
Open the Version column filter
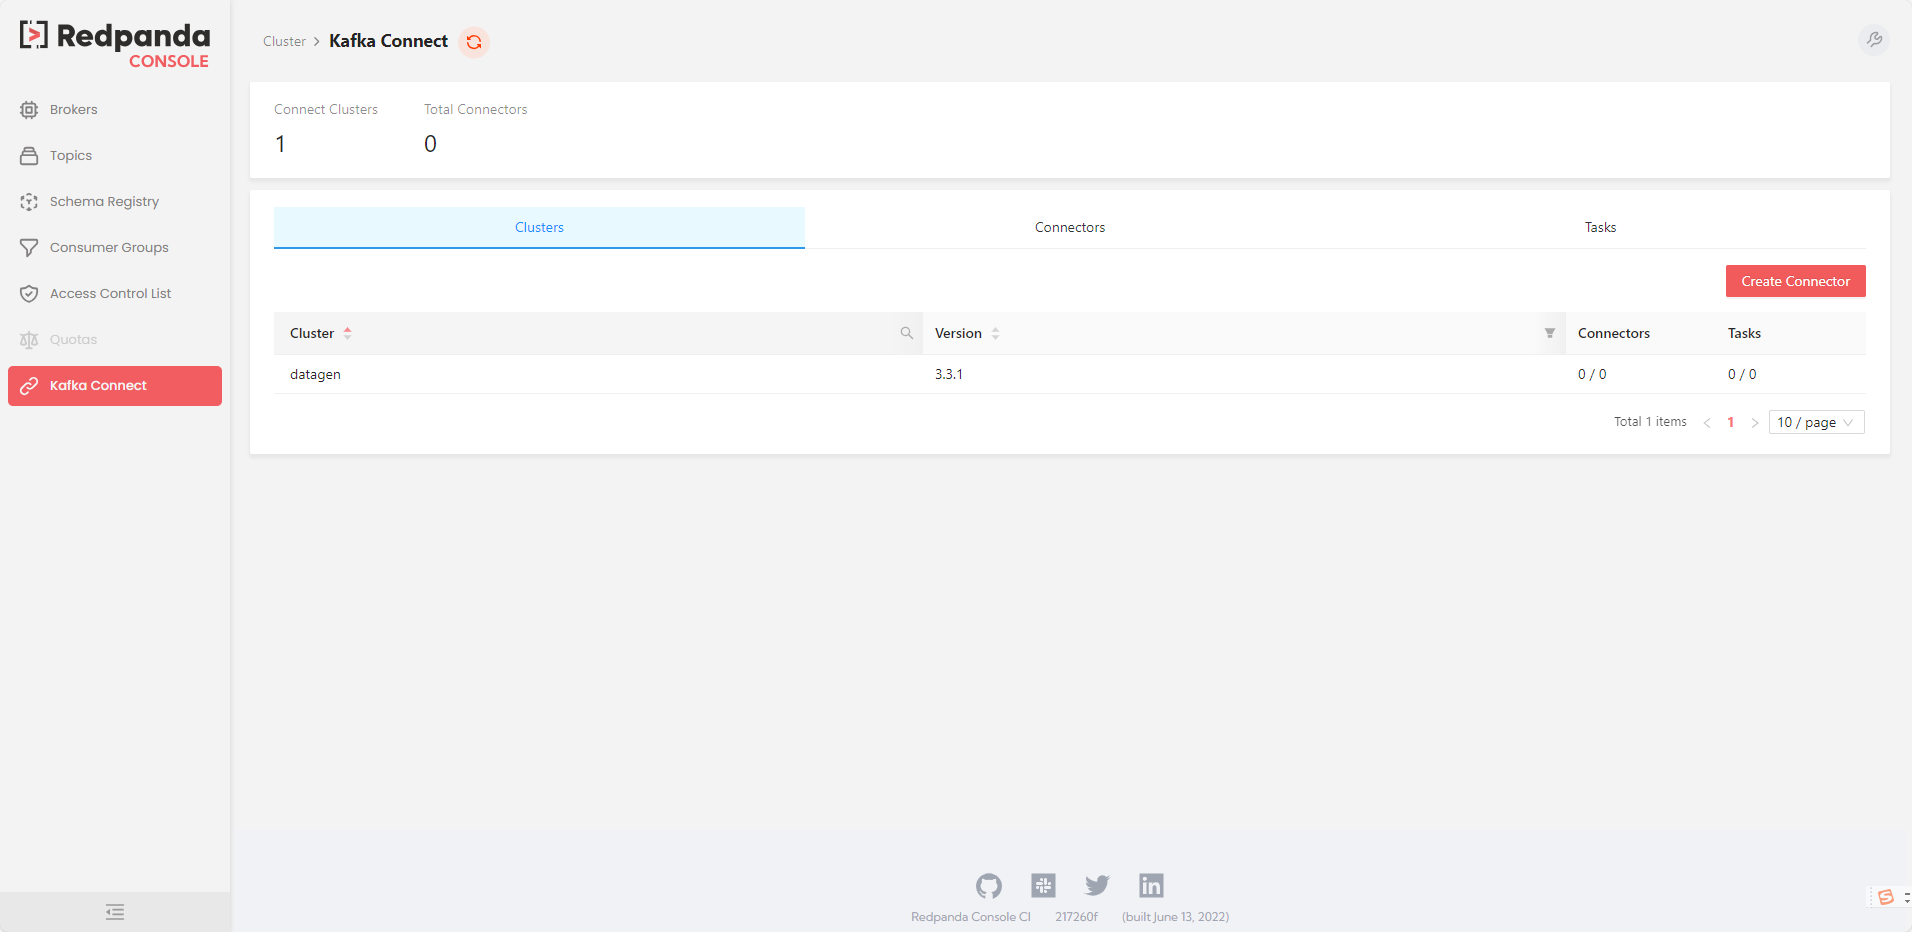click(x=1549, y=333)
